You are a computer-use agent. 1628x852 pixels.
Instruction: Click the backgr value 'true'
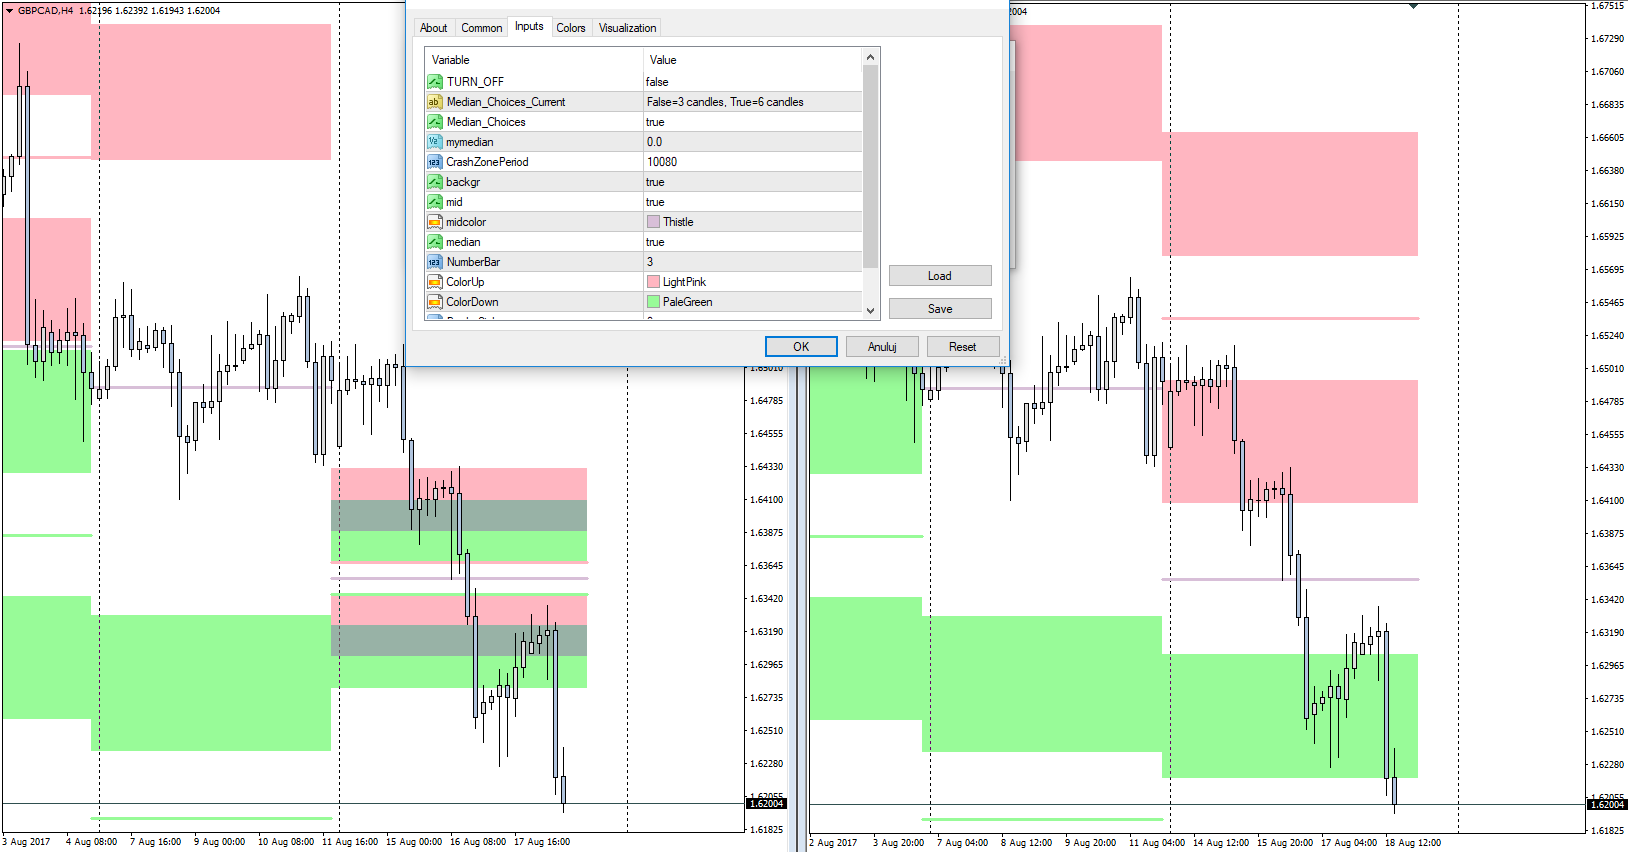tap(655, 182)
